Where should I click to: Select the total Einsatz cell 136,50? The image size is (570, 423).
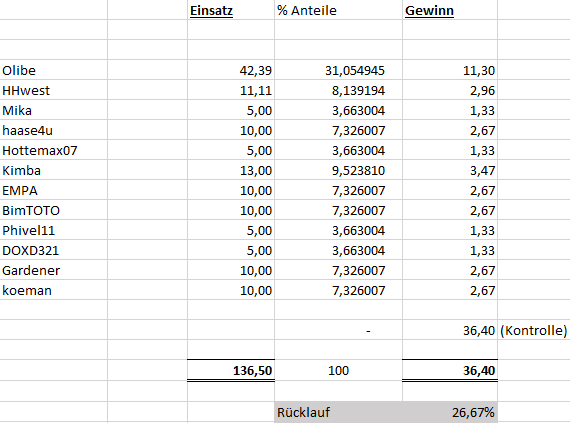pyautogui.click(x=231, y=370)
